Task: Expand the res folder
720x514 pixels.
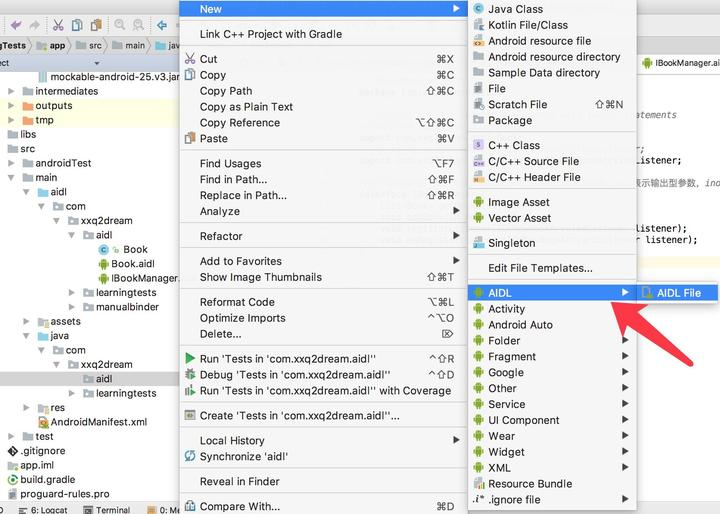Action: (26, 408)
